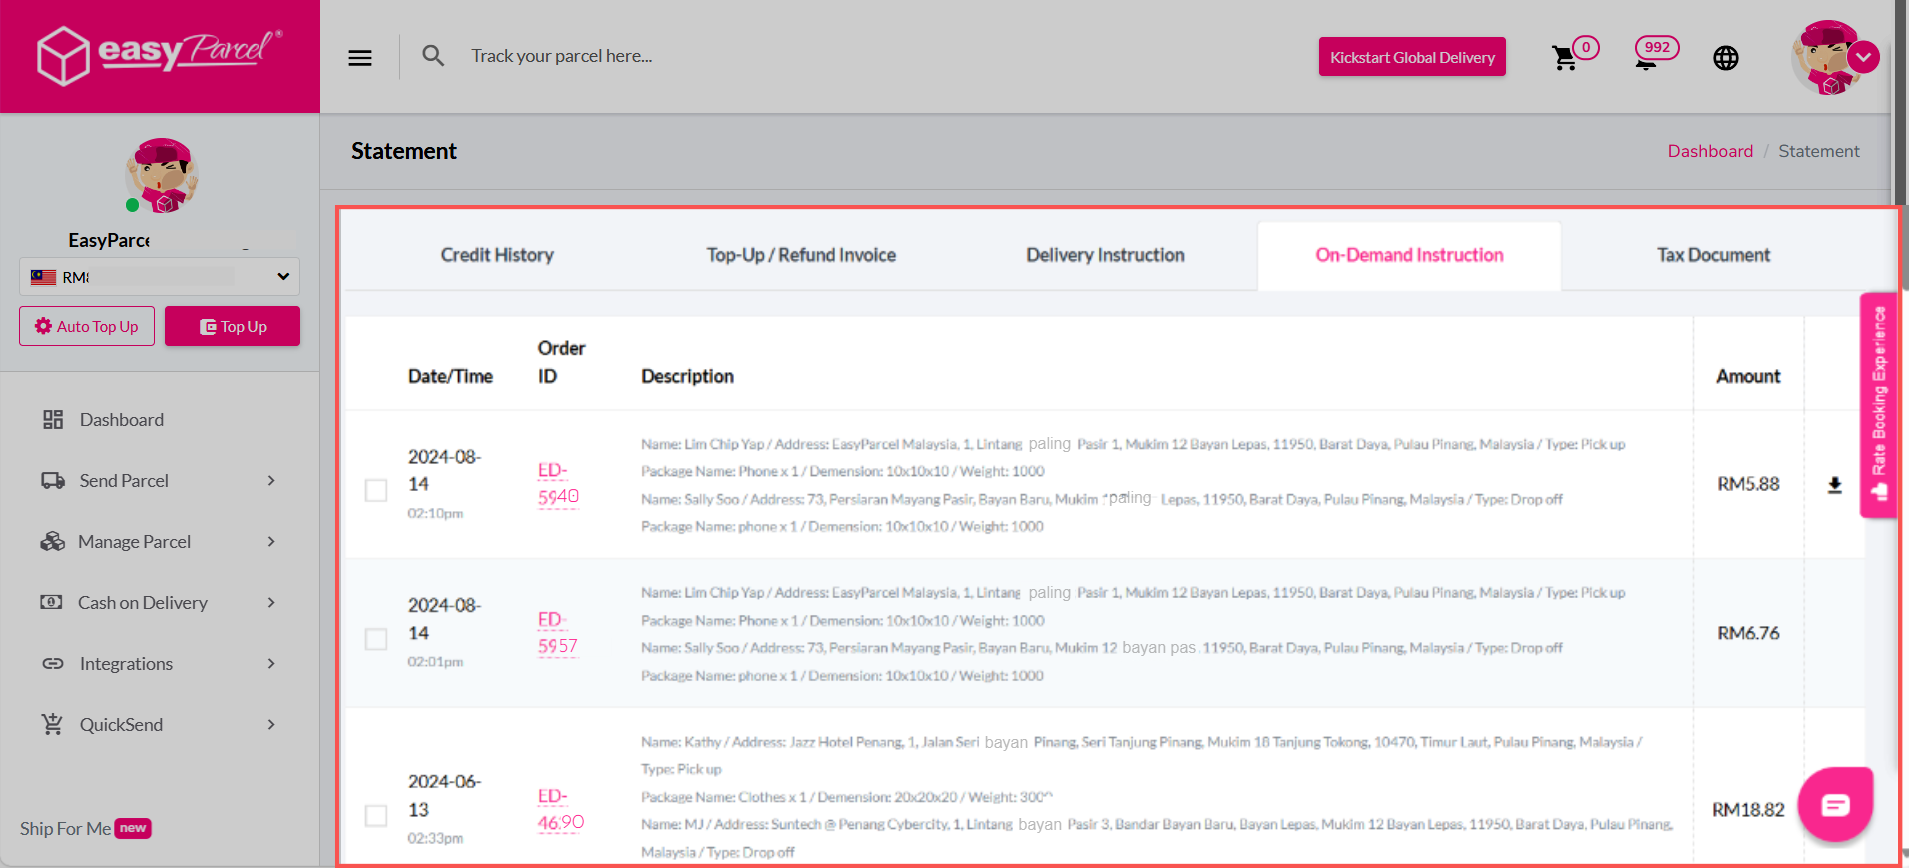Click the Statement page title

[x=403, y=151]
